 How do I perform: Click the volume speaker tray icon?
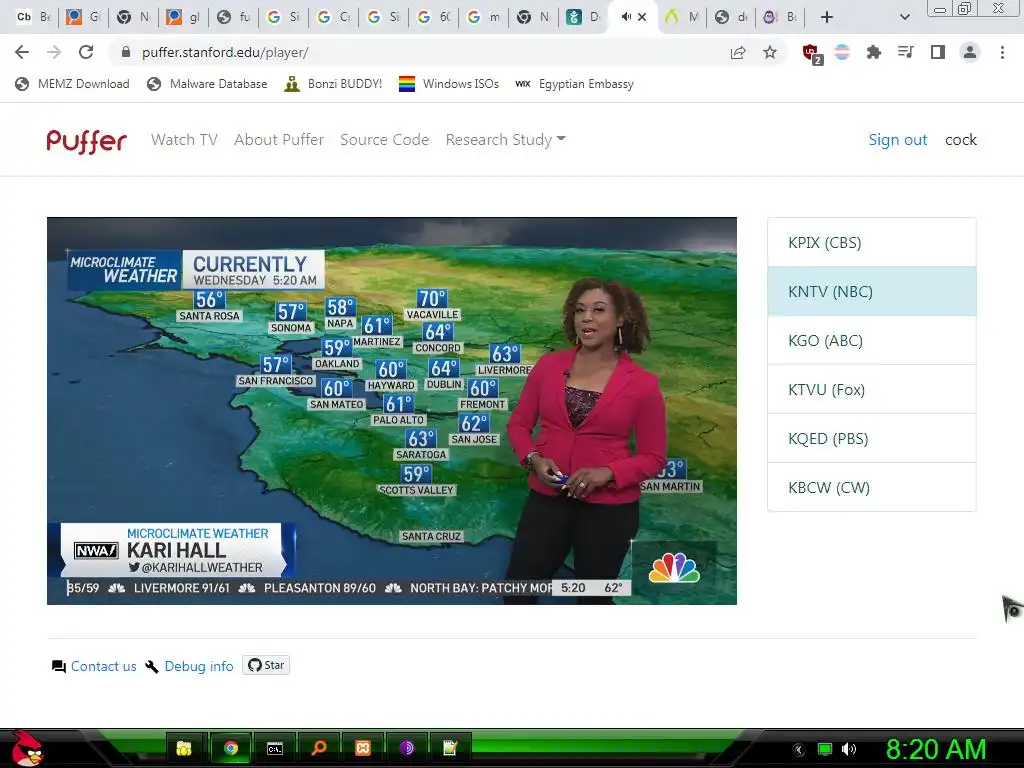(849, 749)
